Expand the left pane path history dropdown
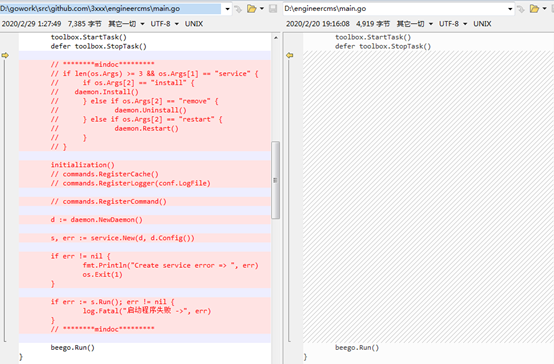Screen dimensions: 554x364 (227, 9)
